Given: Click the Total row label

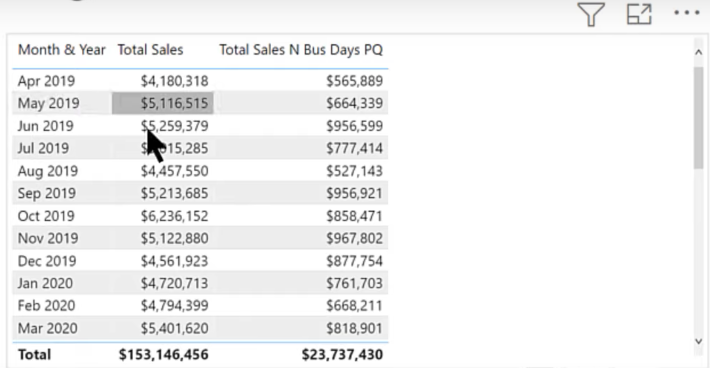Looking at the screenshot, I should click(34, 354).
